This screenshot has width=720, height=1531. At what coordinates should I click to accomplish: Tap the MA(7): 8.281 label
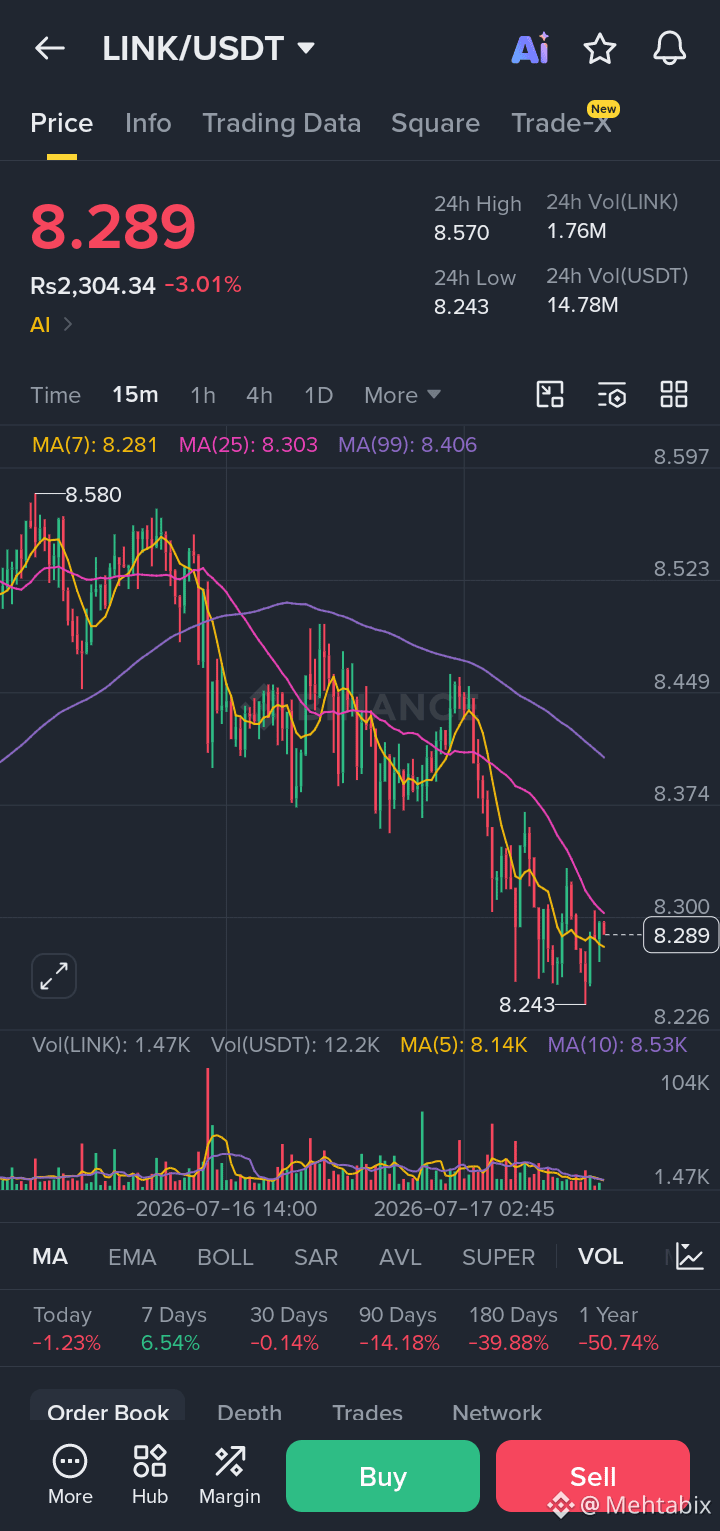95,445
